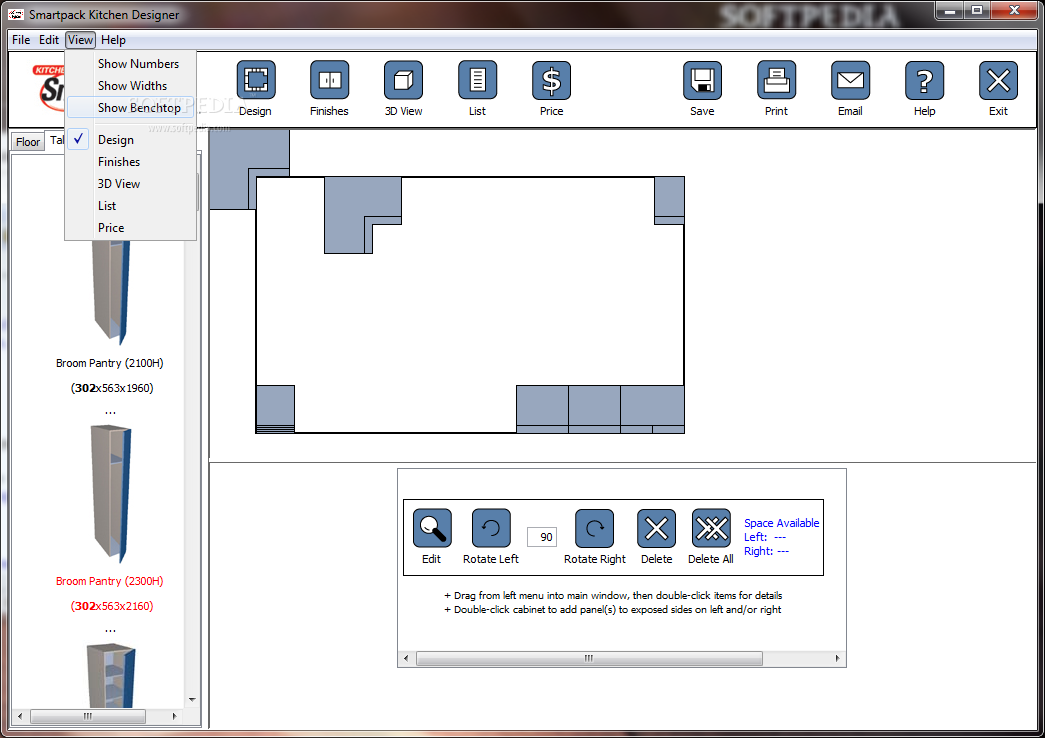The height and width of the screenshot is (738, 1045).
Task: Select the open-shelf cabinet thumbnail at list bottom
Action: [x=111, y=675]
